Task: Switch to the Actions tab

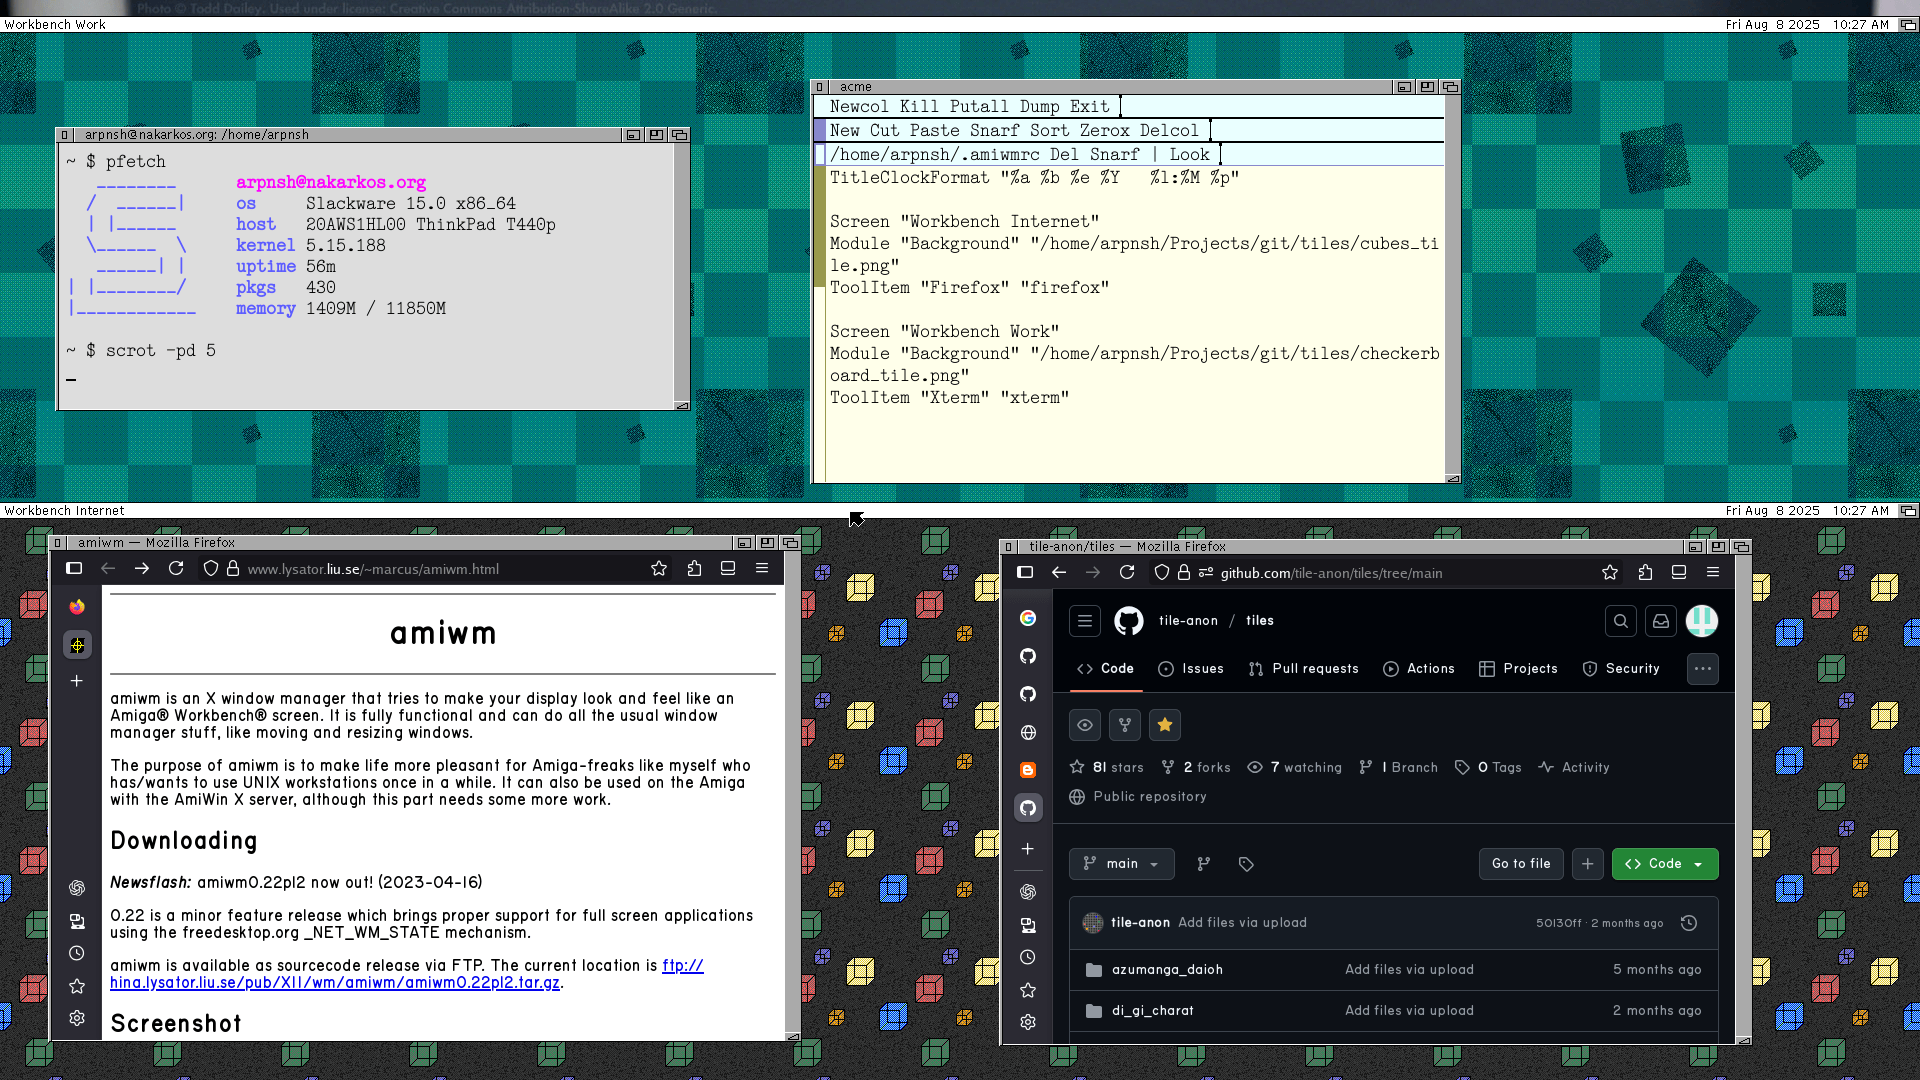Action: 1419,669
